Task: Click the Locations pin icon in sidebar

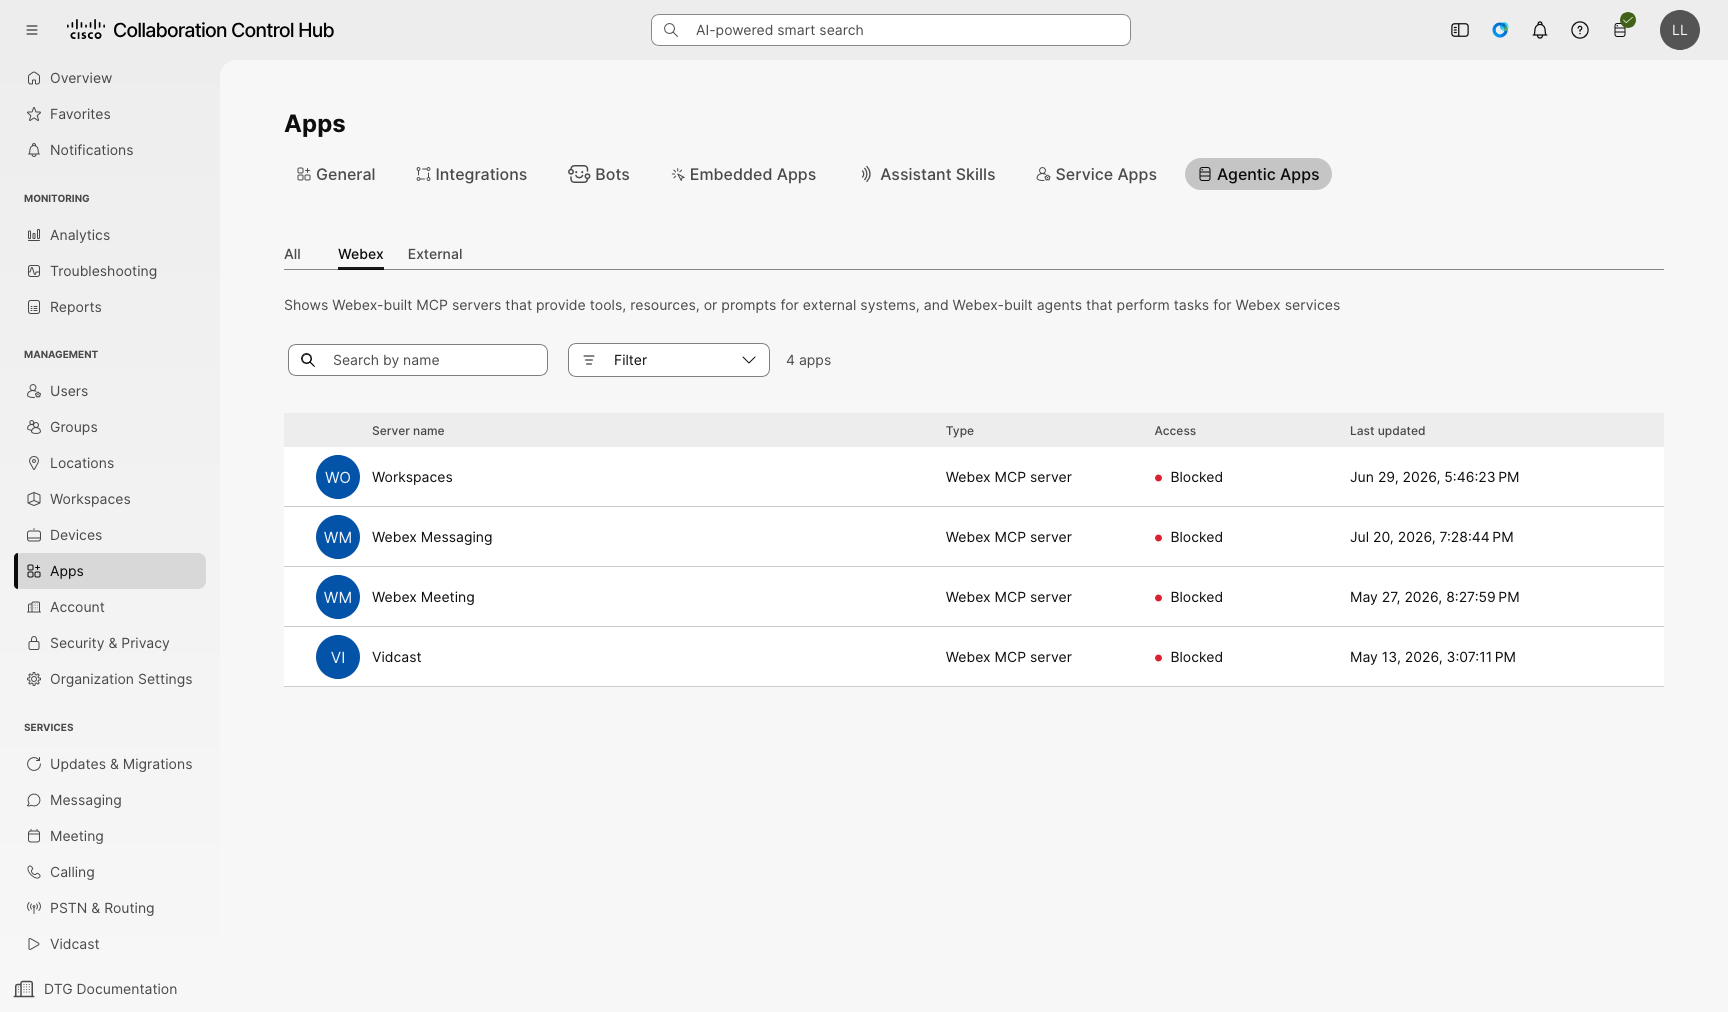Action: [x=34, y=463]
